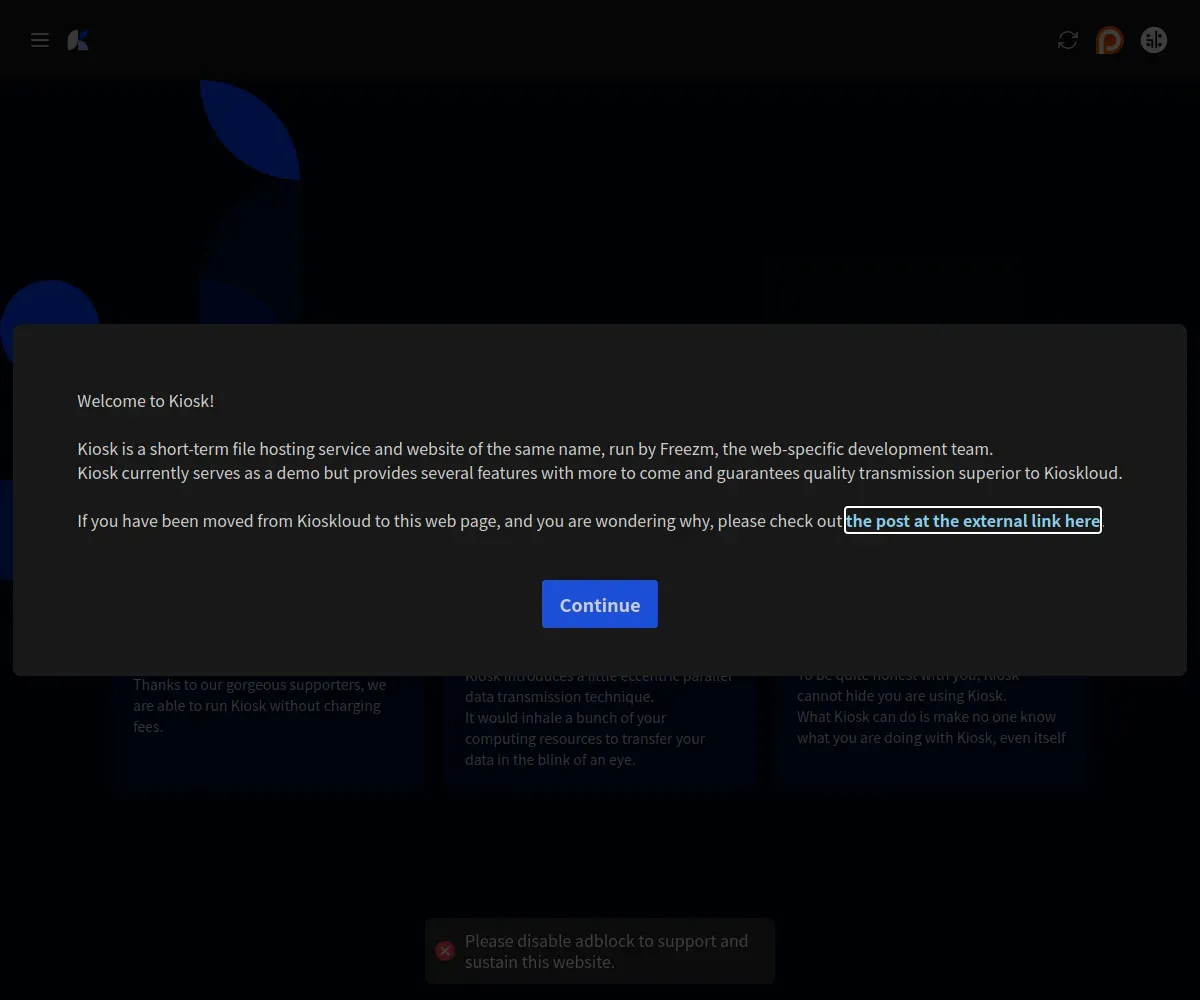Click the 'Welcome to Kiosk!' heading text
Screen dimensions: 1200x1000
click(x=146, y=401)
